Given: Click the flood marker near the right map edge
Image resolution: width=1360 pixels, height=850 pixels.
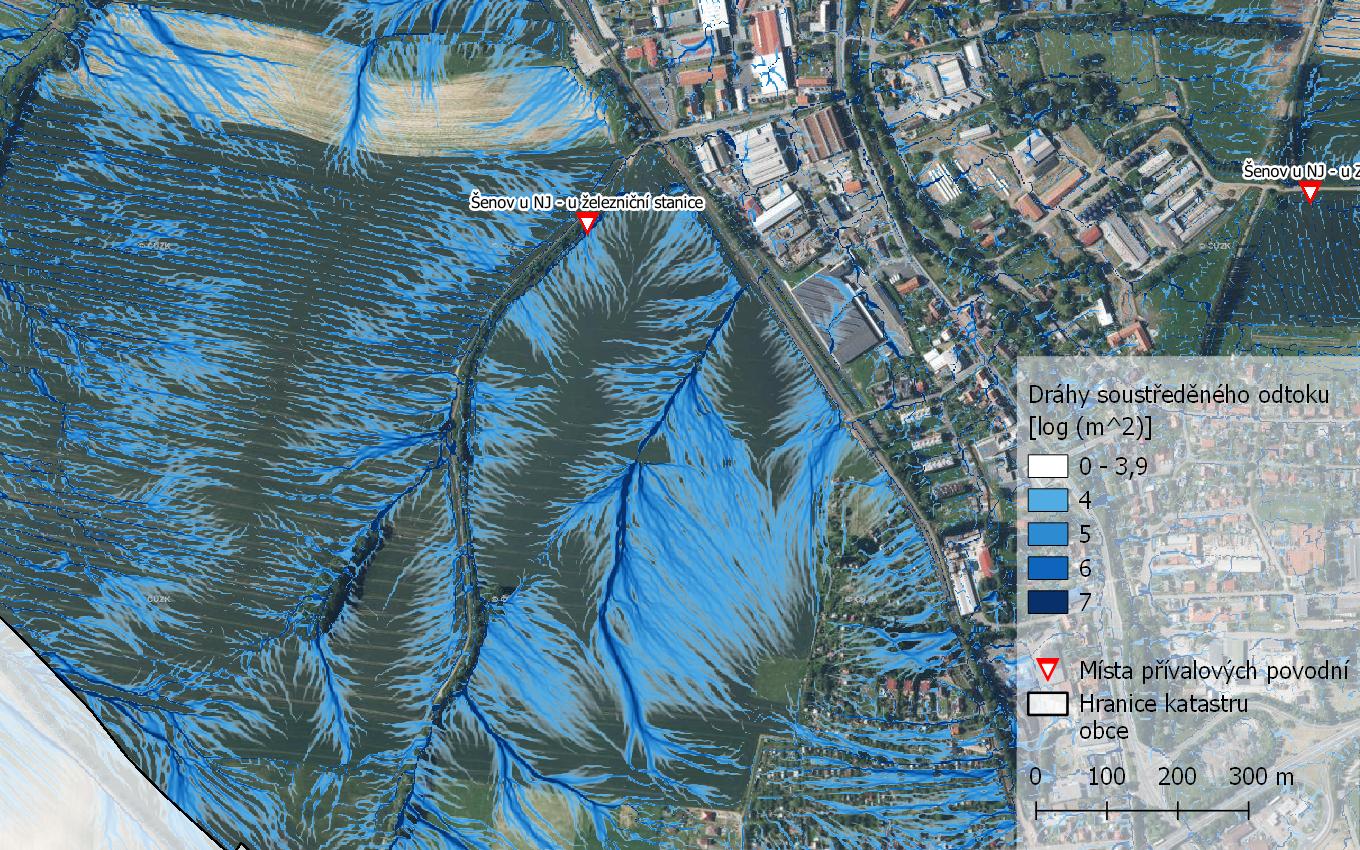Looking at the screenshot, I should pos(1309,191).
